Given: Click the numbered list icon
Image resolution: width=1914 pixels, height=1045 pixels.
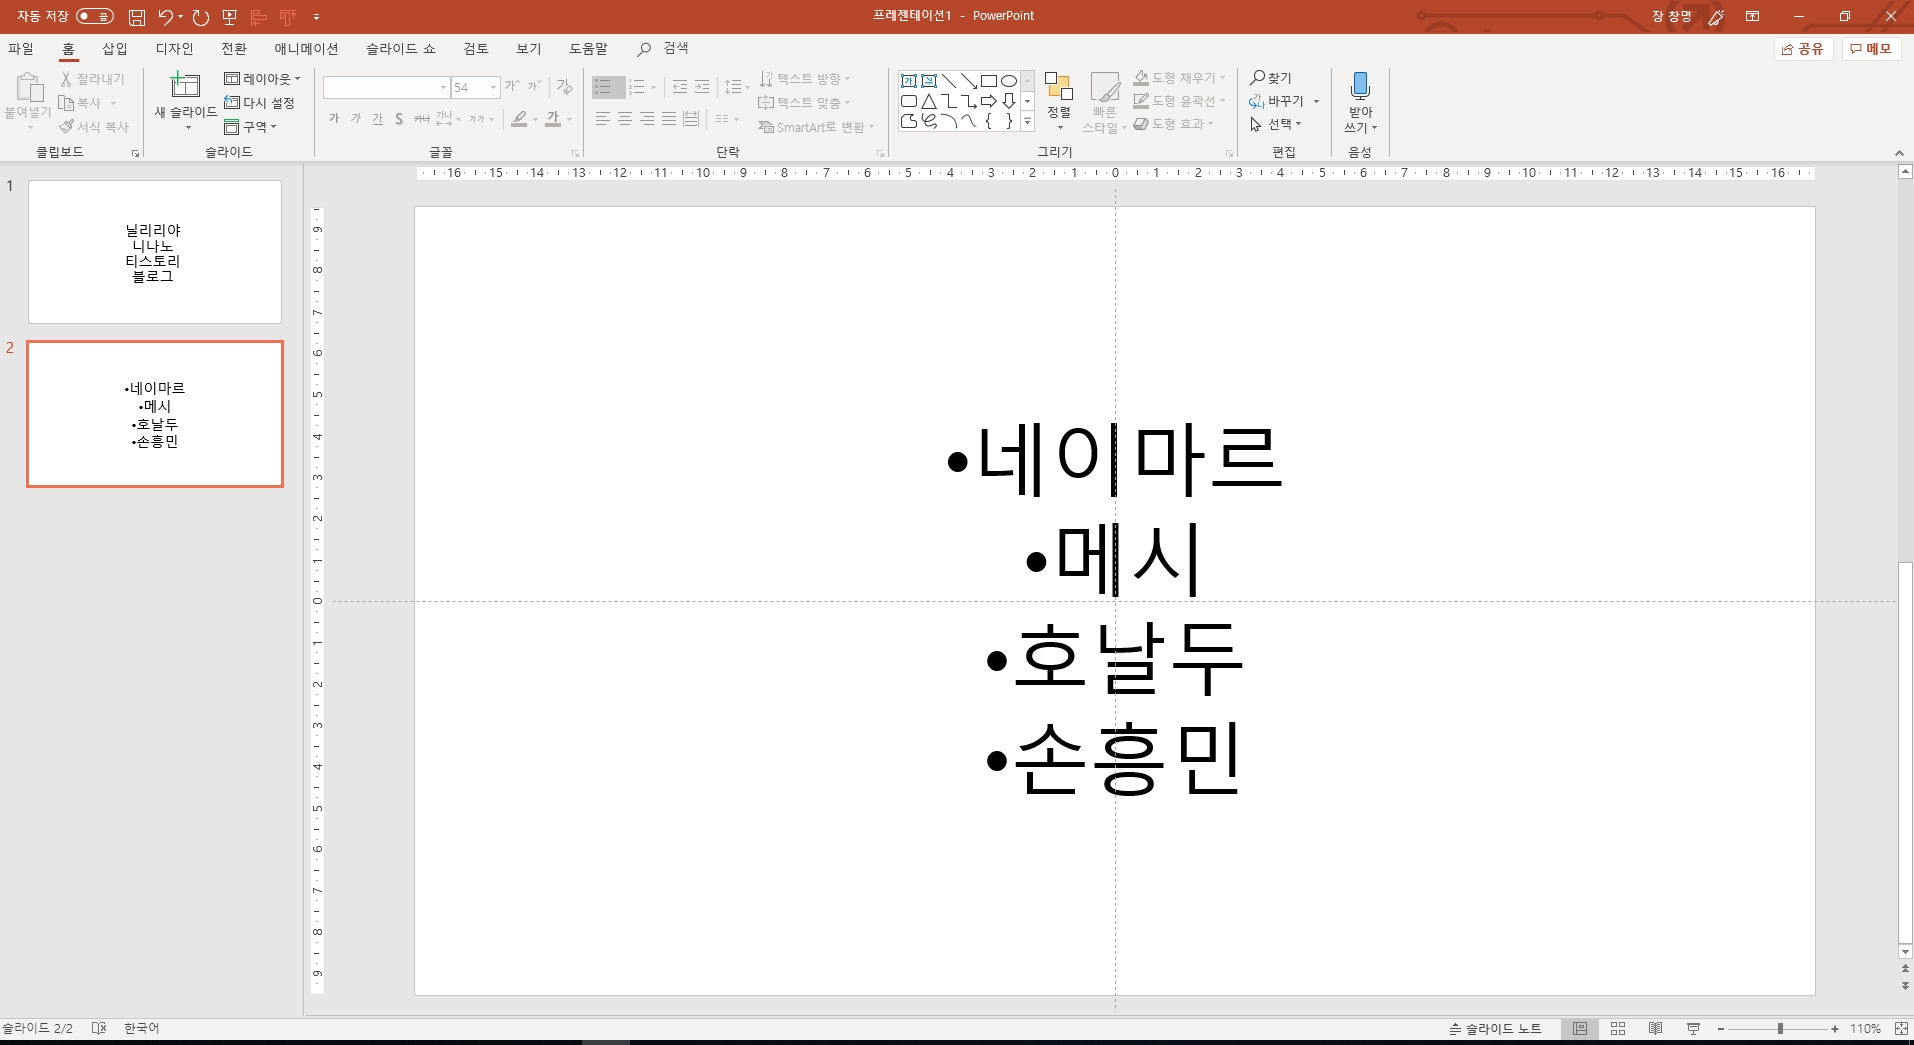Looking at the screenshot, I should (637, 87).
